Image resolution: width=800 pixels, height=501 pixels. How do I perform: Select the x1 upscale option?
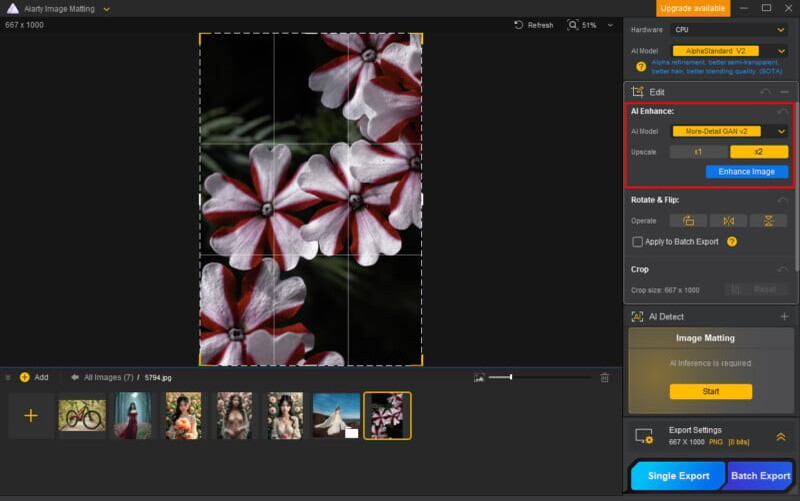tap(698, 152)
